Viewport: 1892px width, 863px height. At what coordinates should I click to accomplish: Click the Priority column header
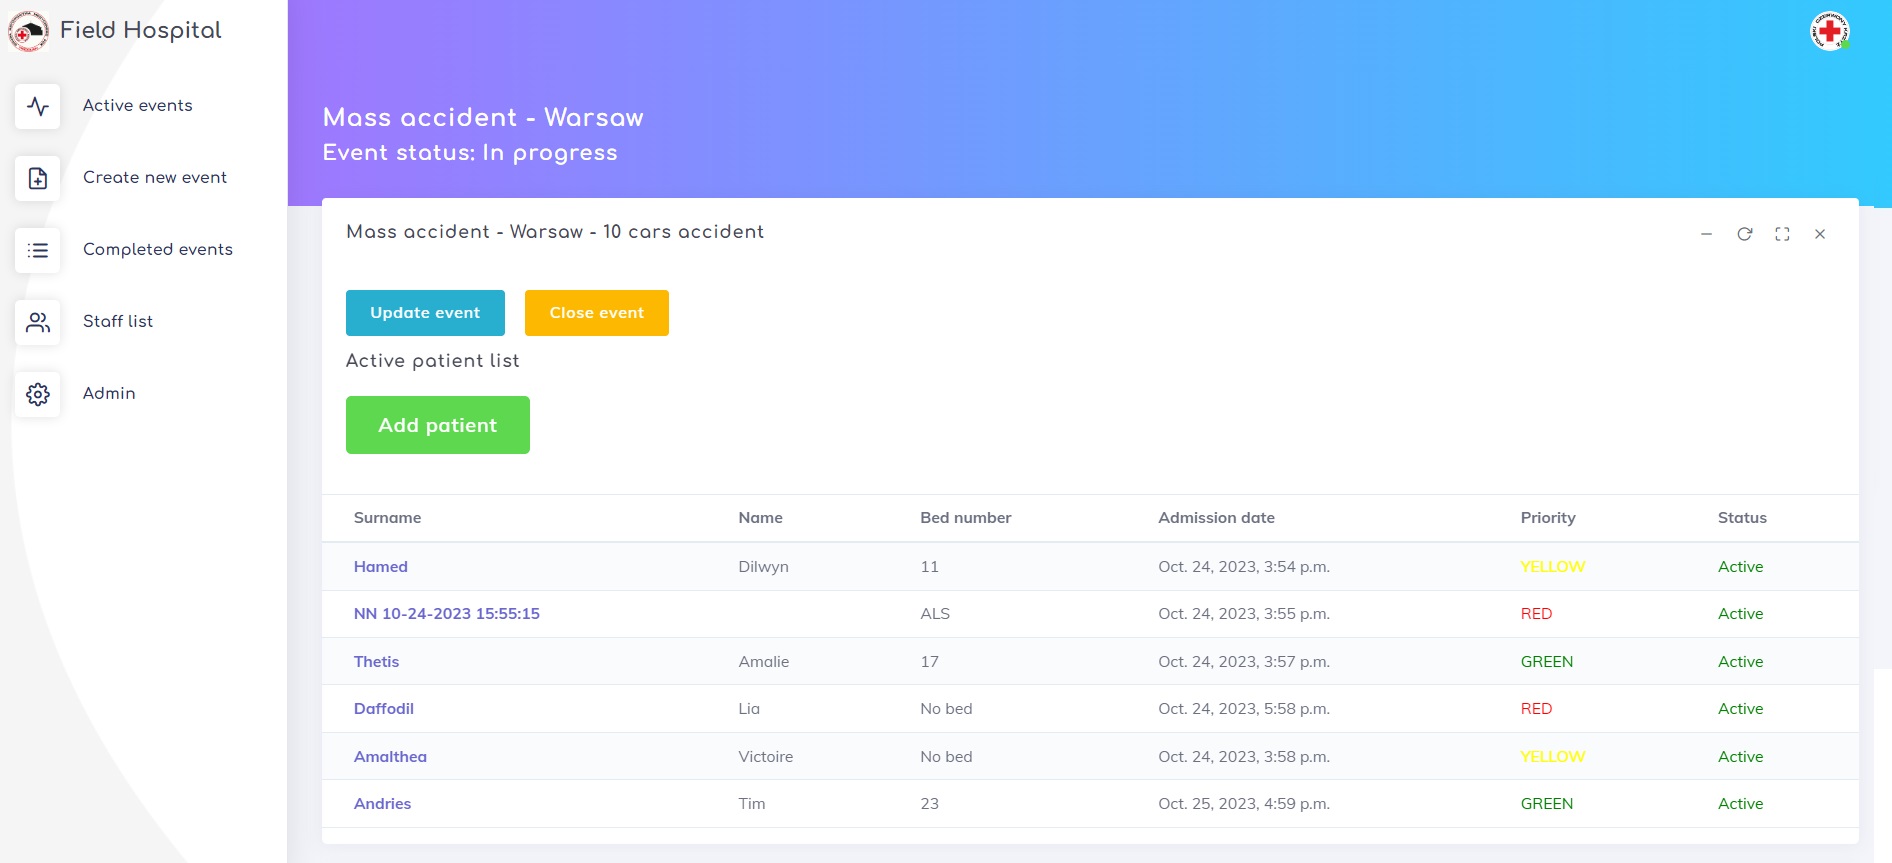pos(1548,518)
